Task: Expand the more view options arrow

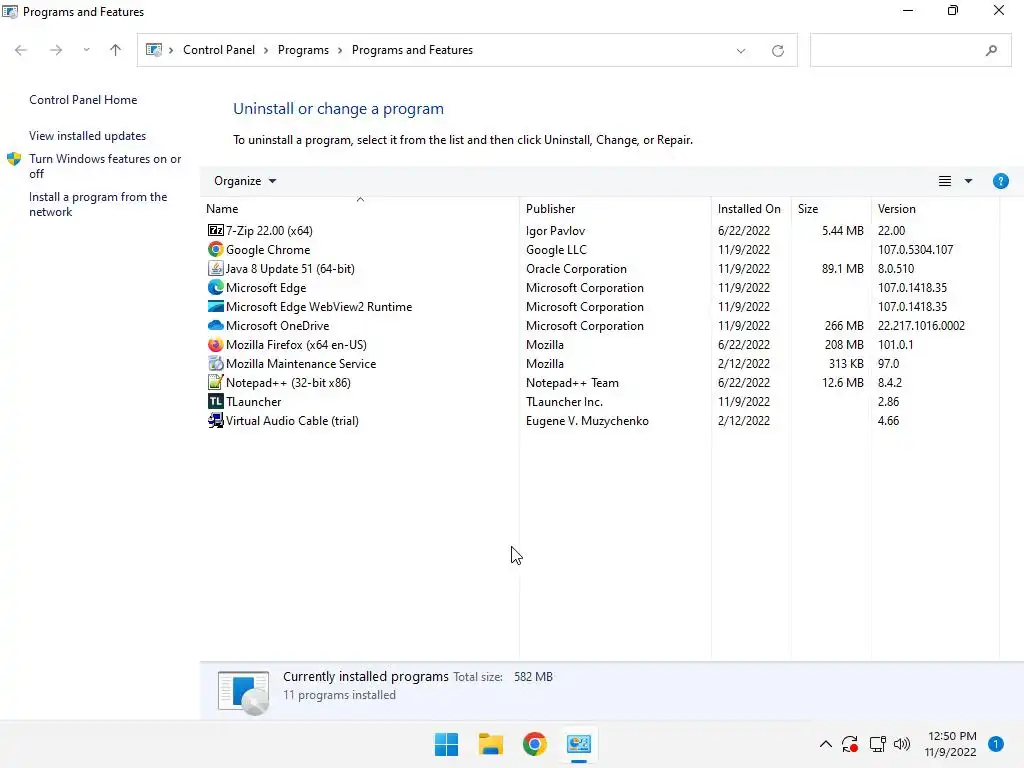Action: (x=968, y=181)
